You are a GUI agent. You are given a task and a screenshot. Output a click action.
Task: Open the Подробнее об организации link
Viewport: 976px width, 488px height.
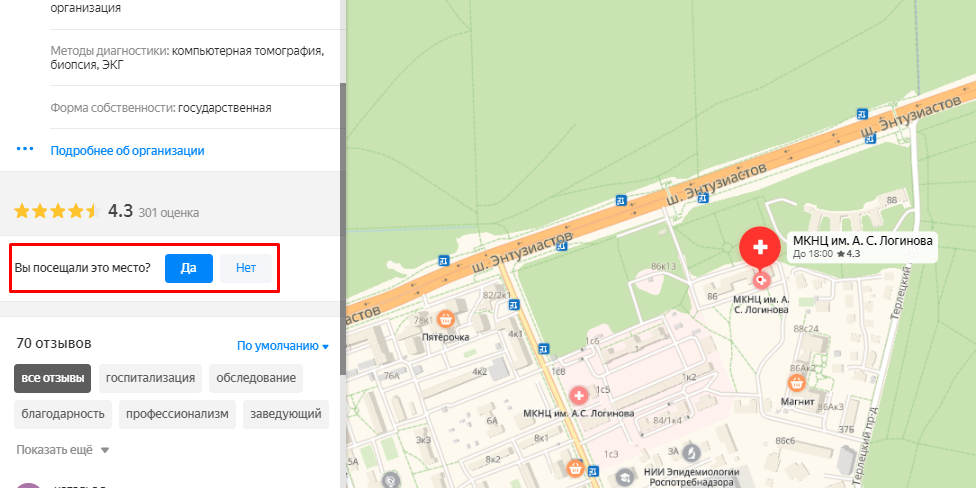pos(127,151)
